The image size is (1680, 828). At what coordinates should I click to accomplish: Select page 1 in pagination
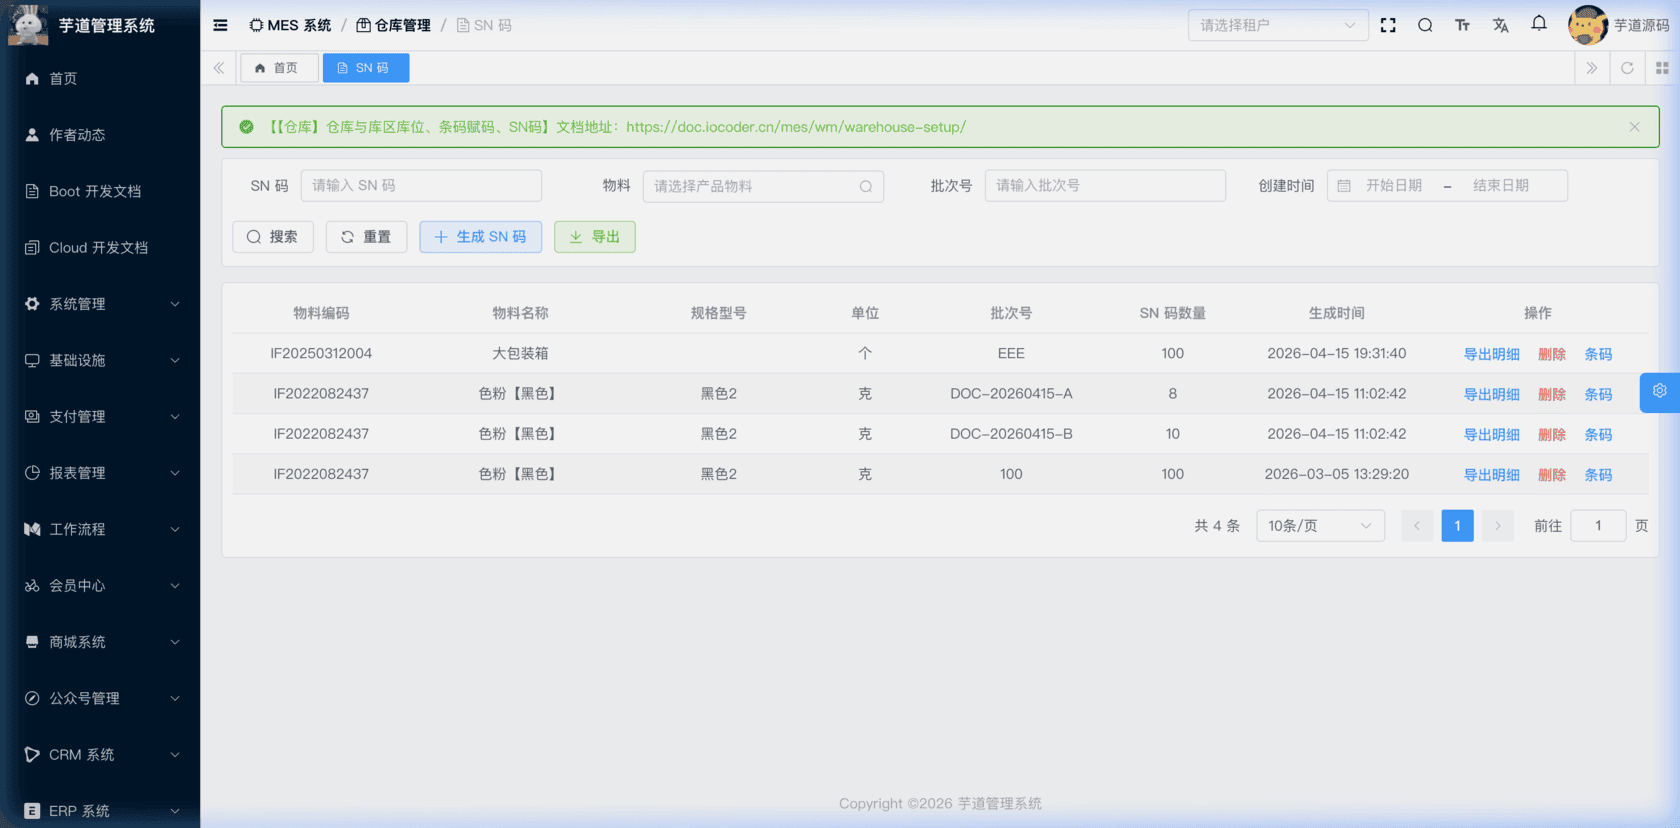point(1457,526)
